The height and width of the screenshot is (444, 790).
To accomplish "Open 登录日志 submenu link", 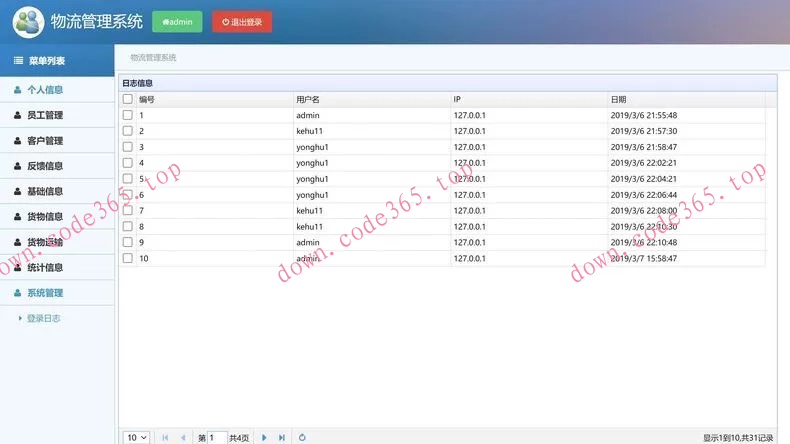I will click(43, 318).
